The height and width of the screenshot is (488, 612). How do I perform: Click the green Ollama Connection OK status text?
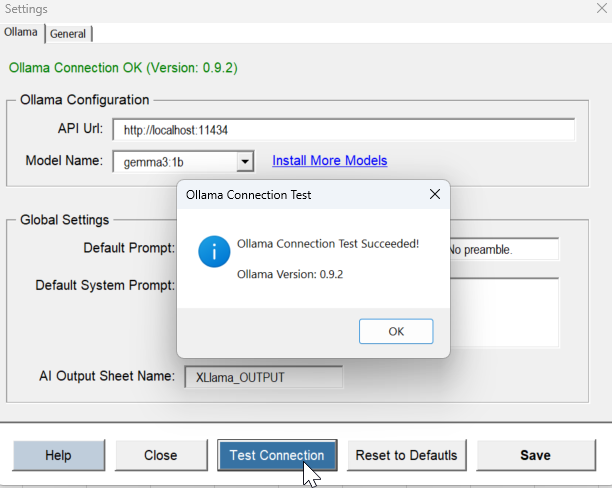point(123,68)
